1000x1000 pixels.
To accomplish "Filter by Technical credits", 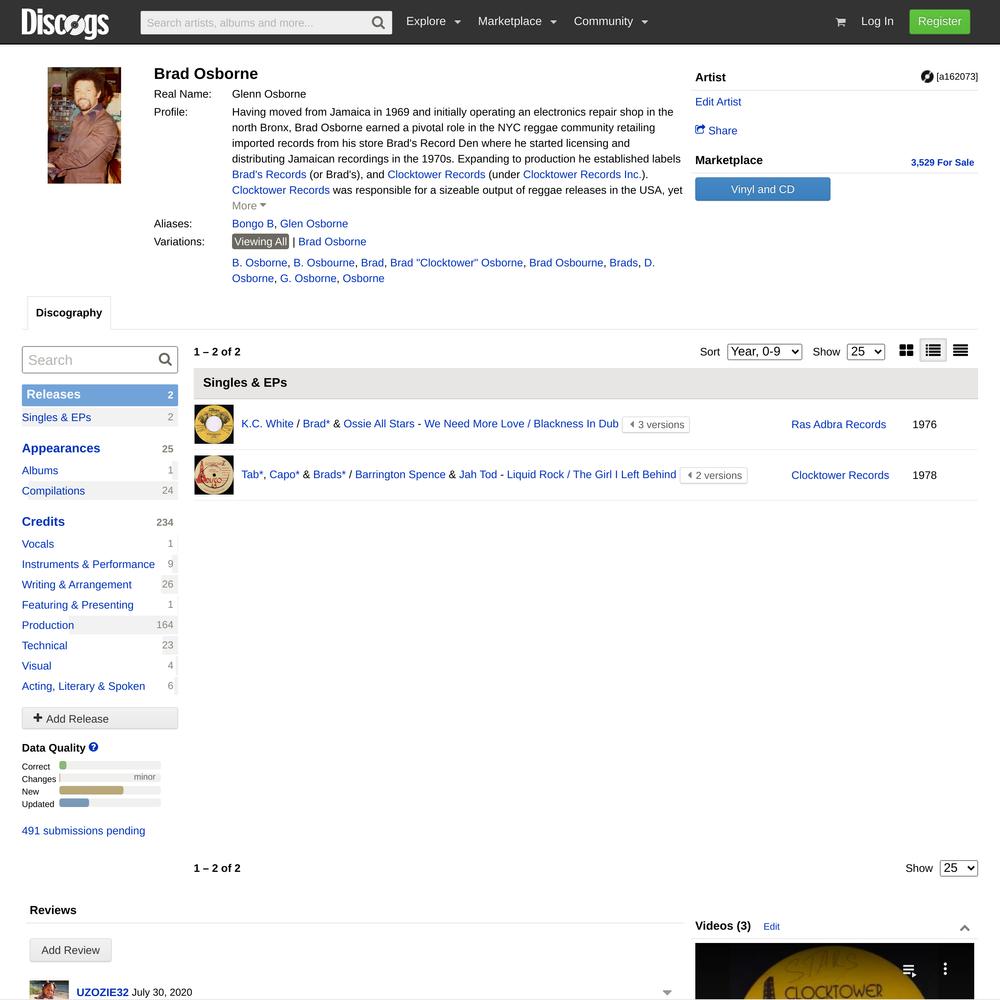I will (45, 645).
